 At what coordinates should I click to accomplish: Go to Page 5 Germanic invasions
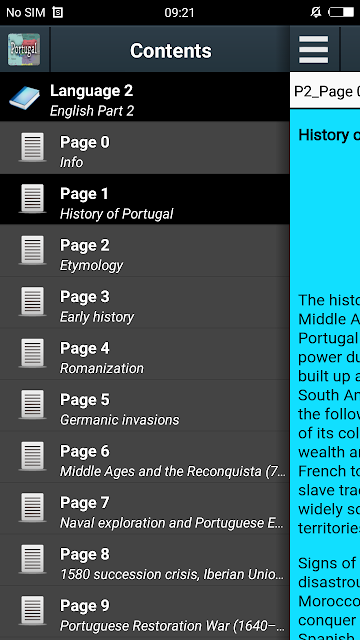(x=145, y=405)
